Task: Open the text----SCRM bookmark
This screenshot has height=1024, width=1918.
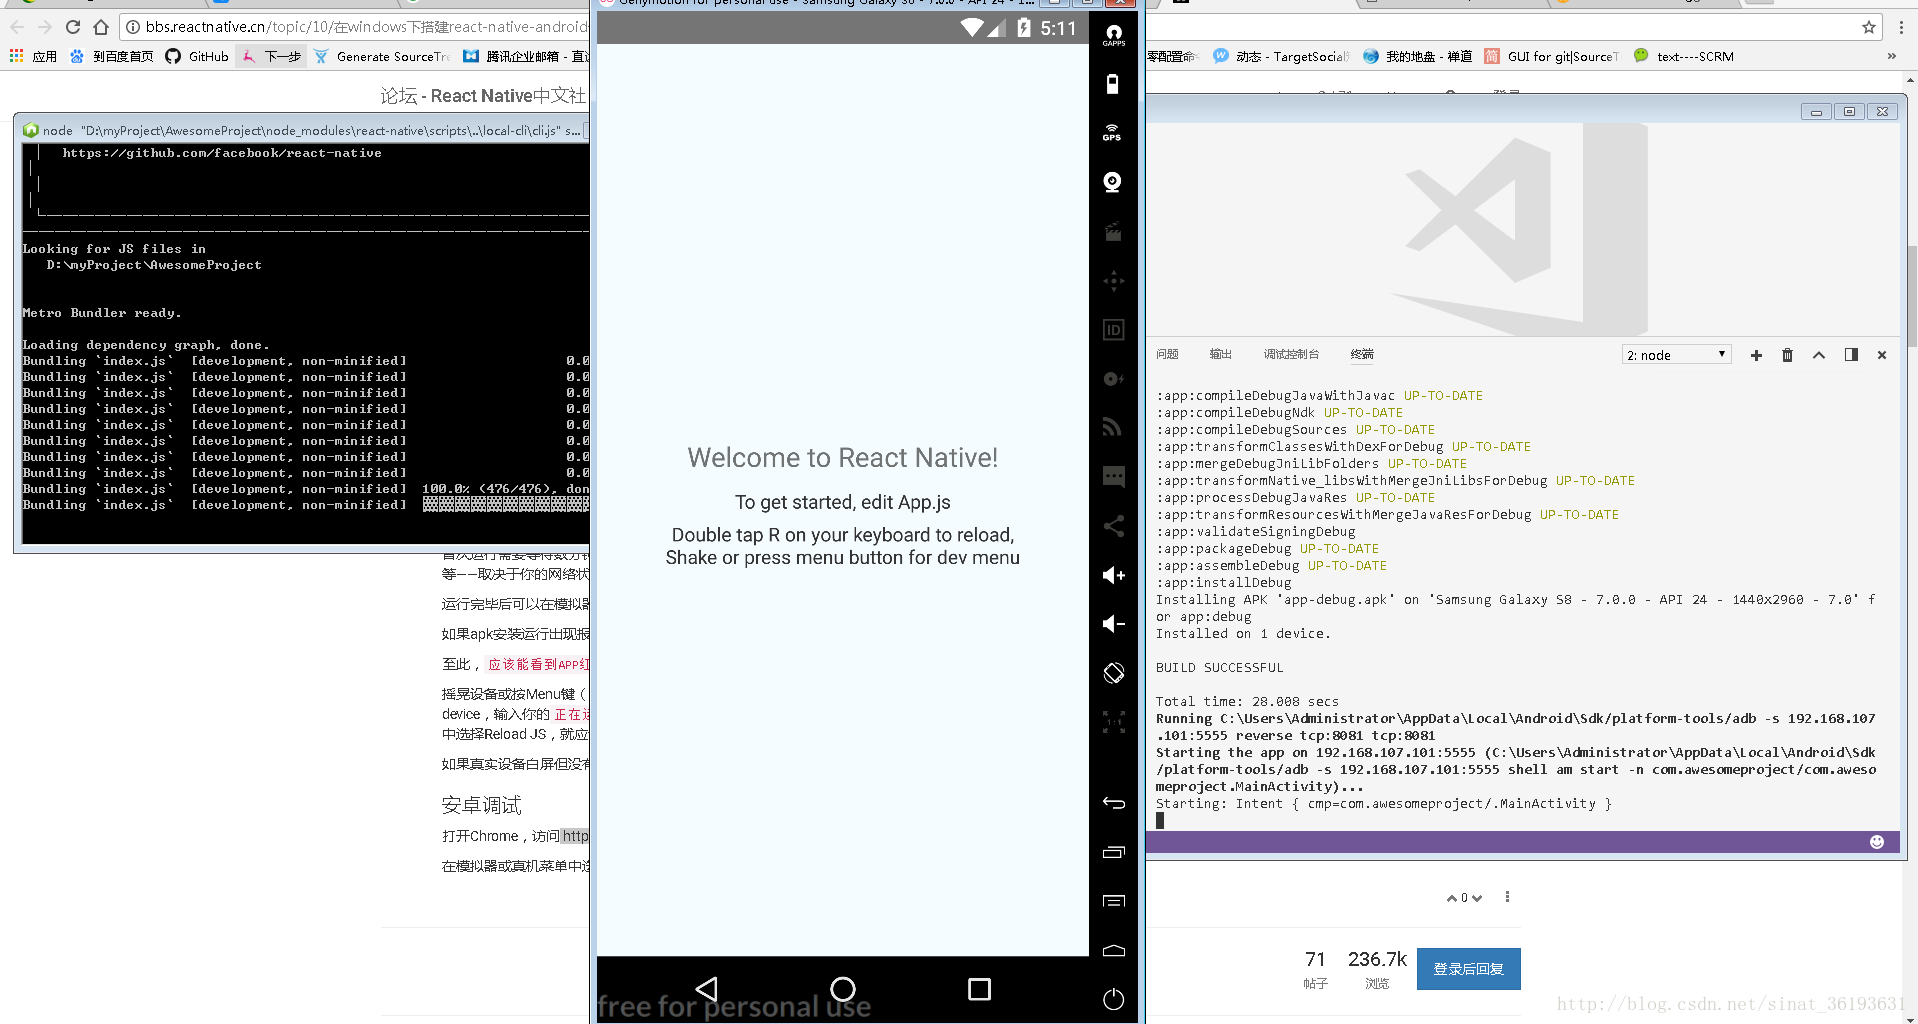Action: (1684, 56)
